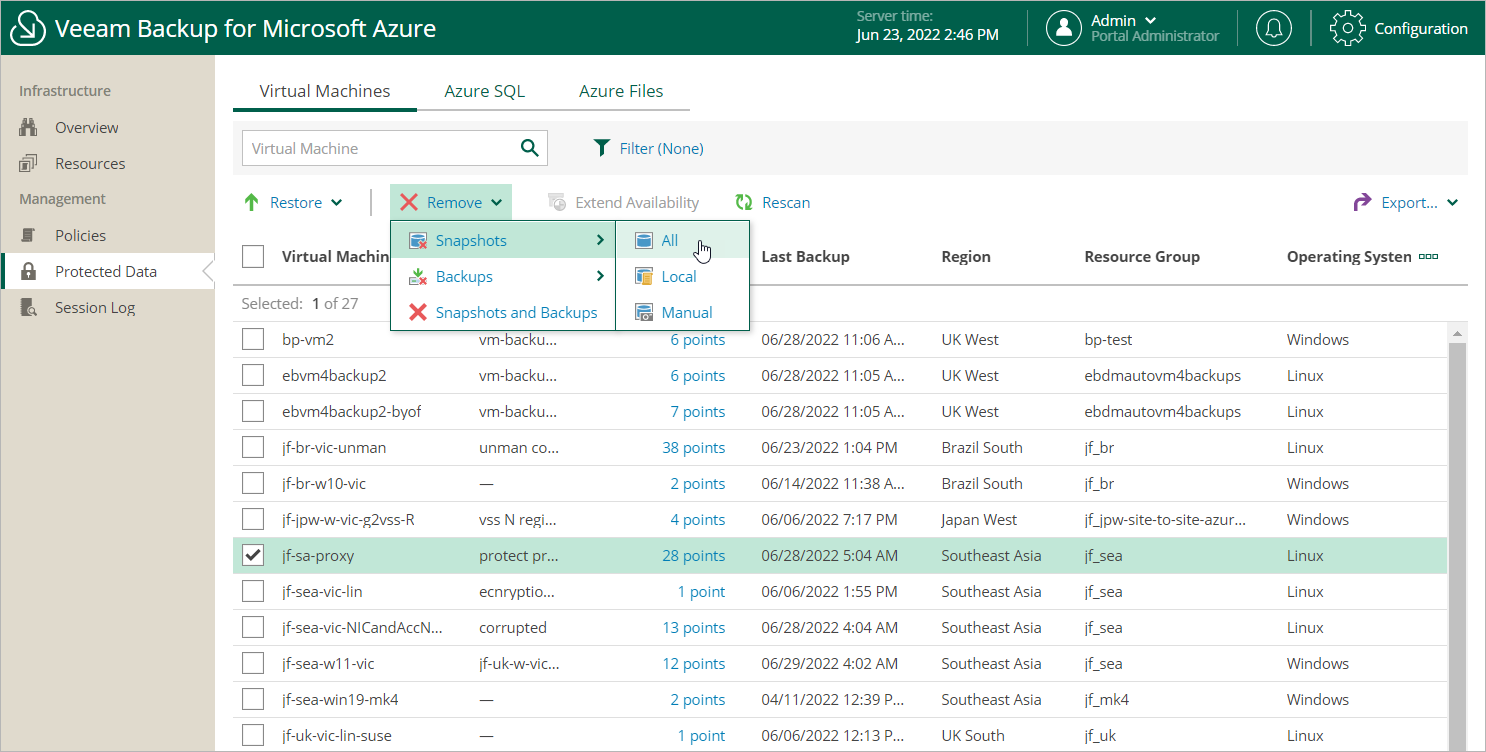
Task: Open the Session Log page
Action: (94, 307)
